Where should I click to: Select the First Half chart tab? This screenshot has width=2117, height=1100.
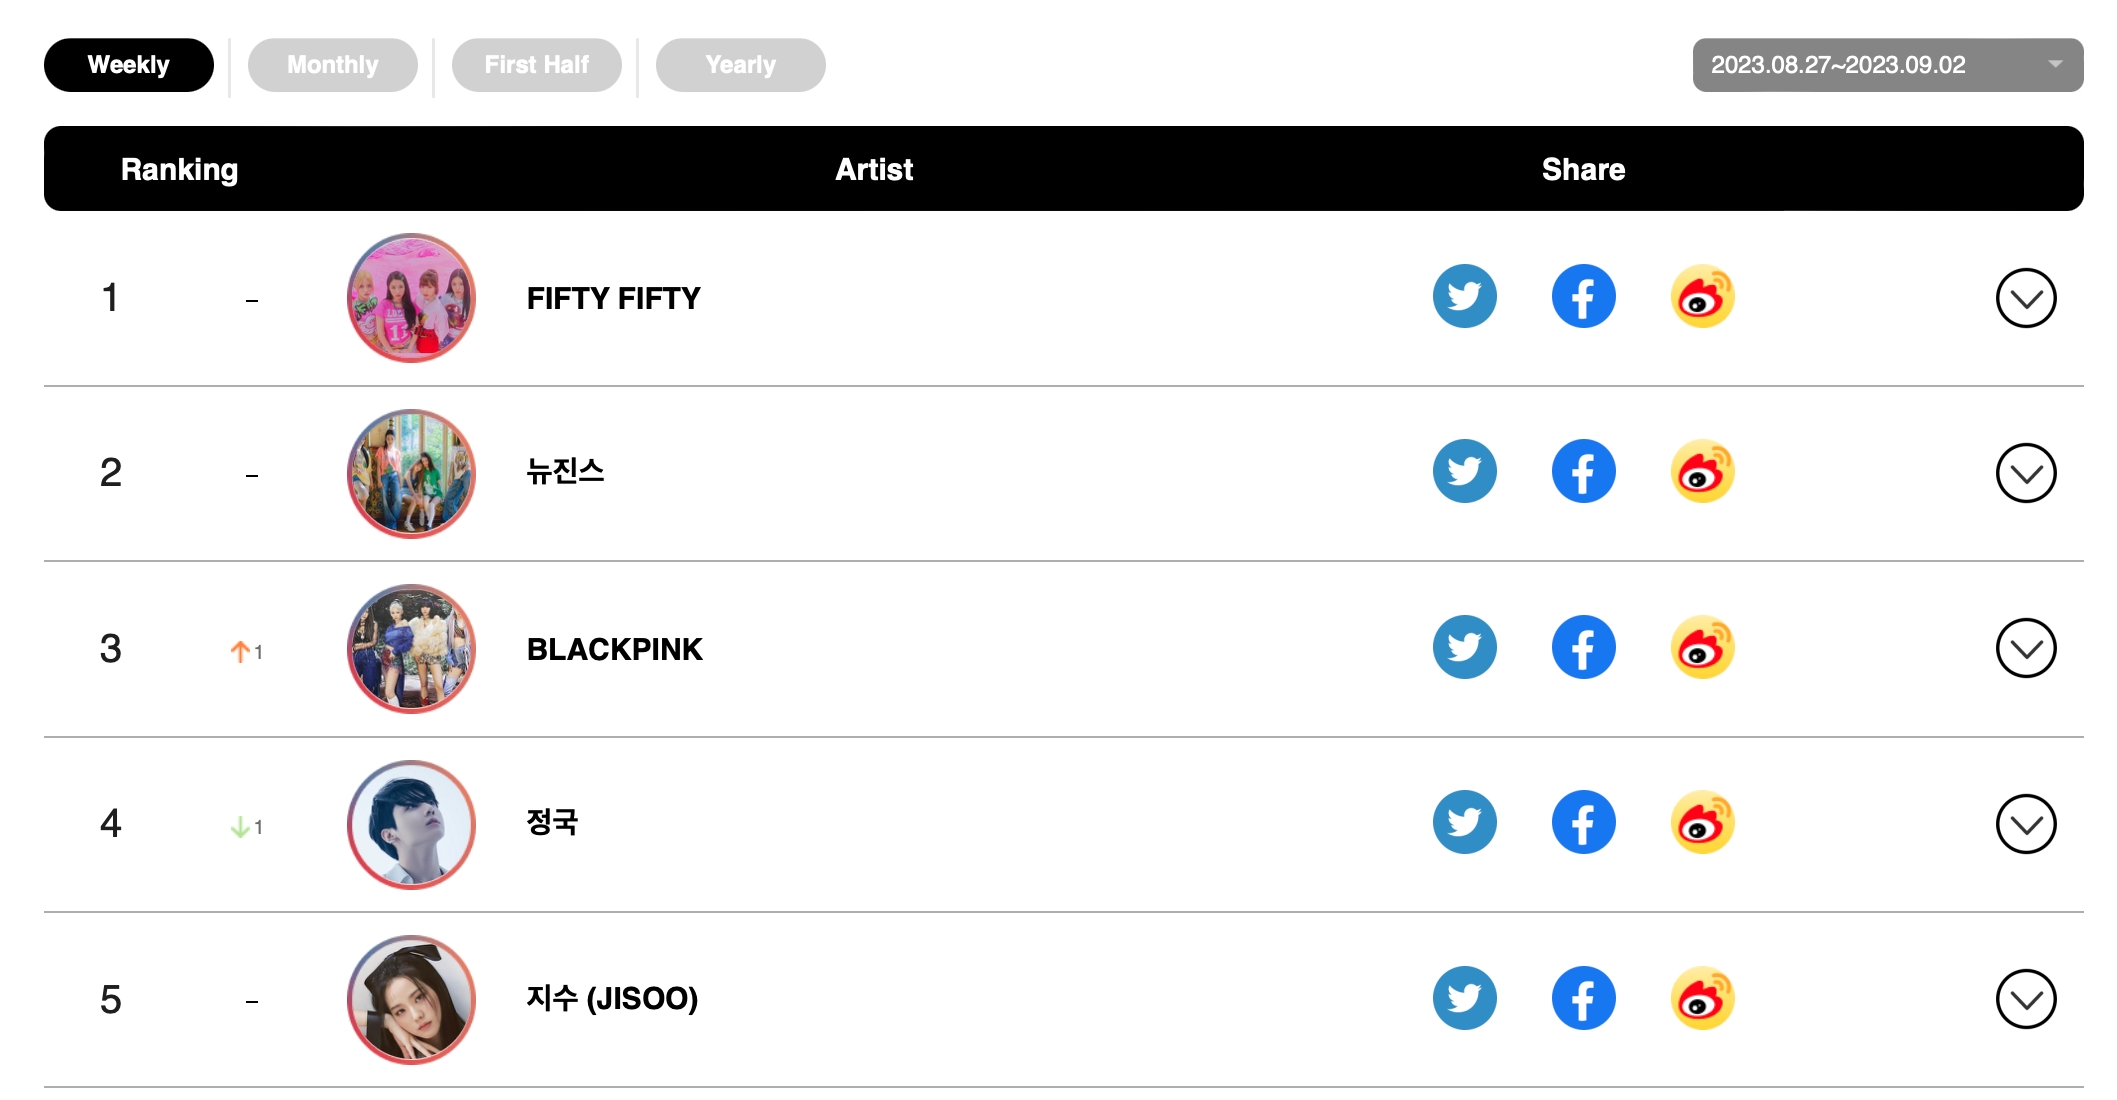coord(536,65)
